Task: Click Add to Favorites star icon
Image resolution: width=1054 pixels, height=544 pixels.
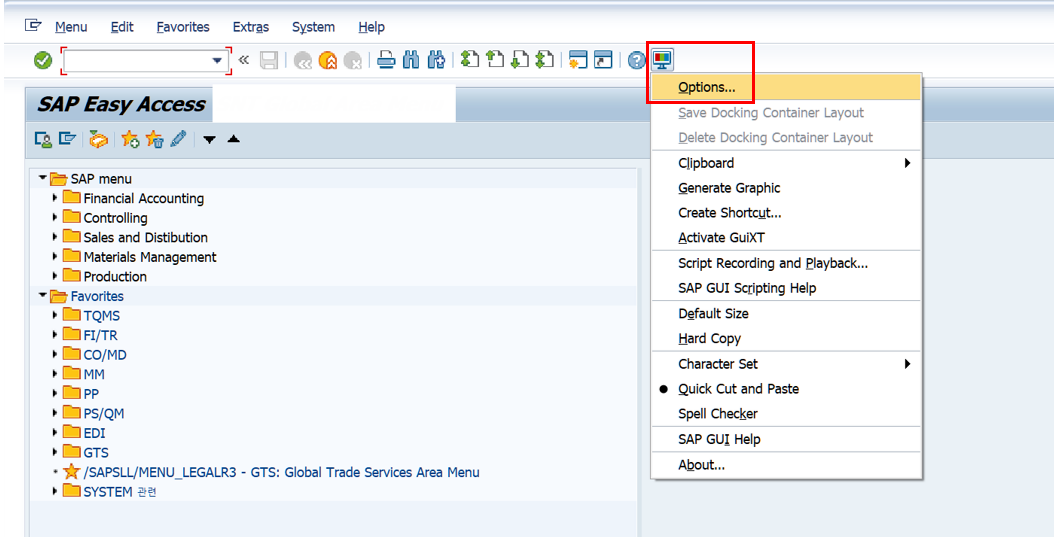Action: click(130, 139)
